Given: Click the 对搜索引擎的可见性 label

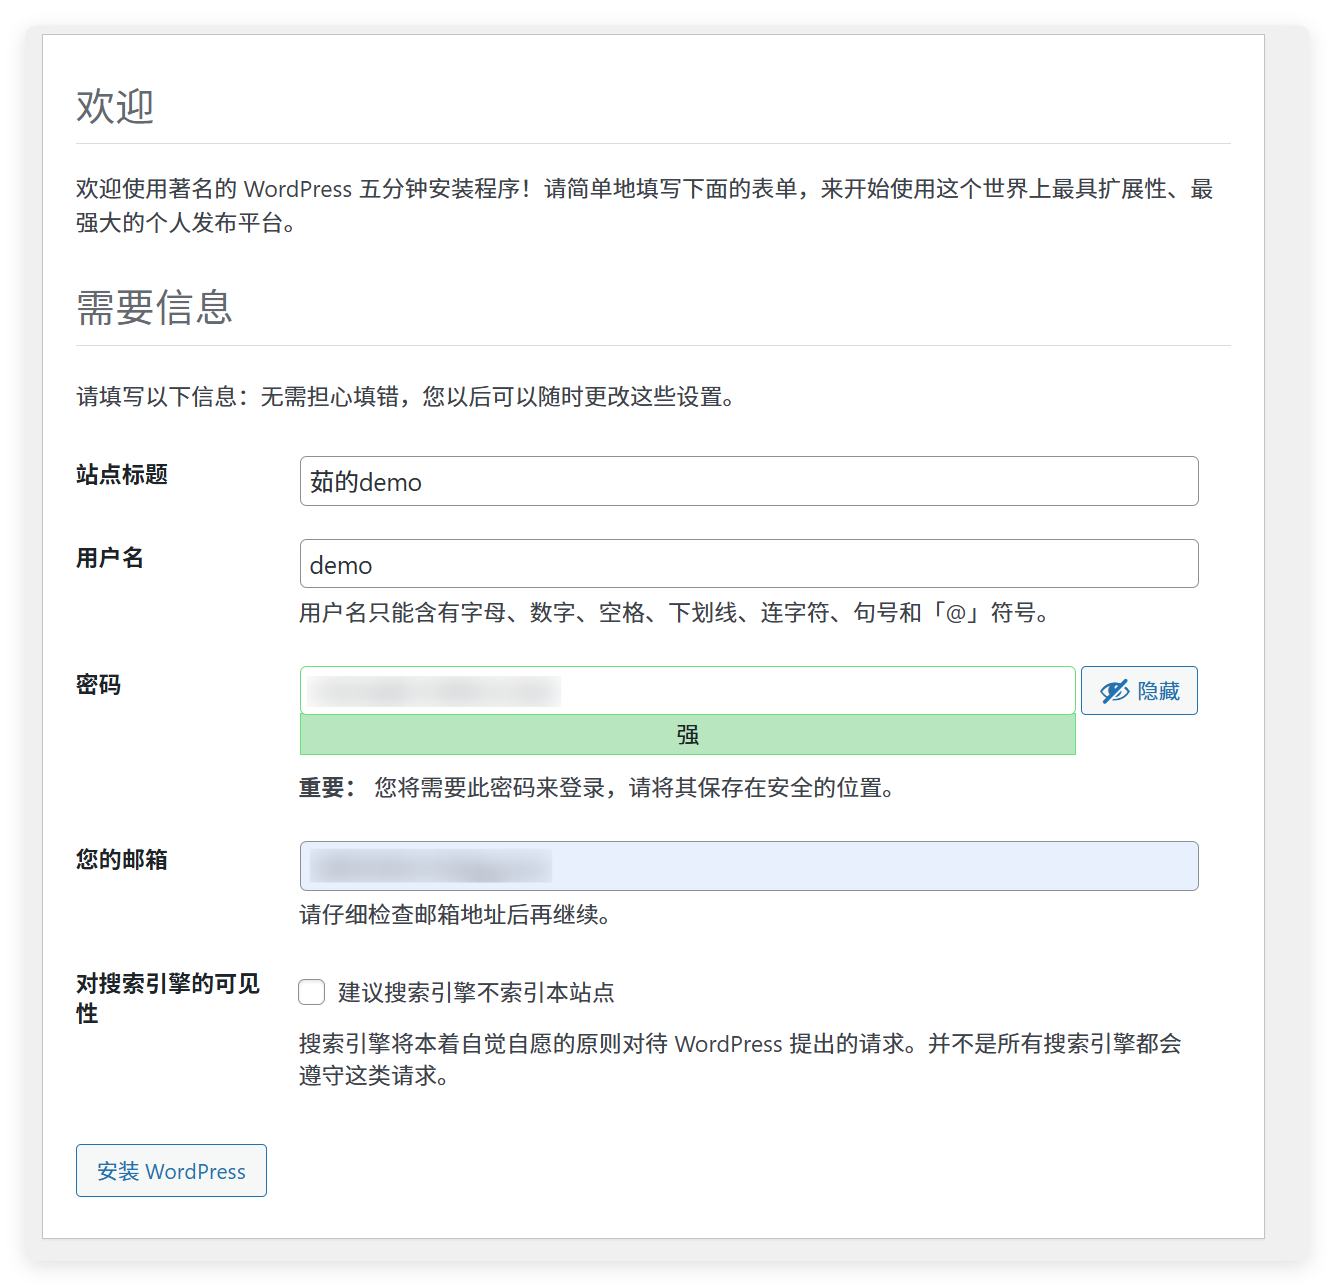Looking at the screenshot, I should (x=168, y=998).
